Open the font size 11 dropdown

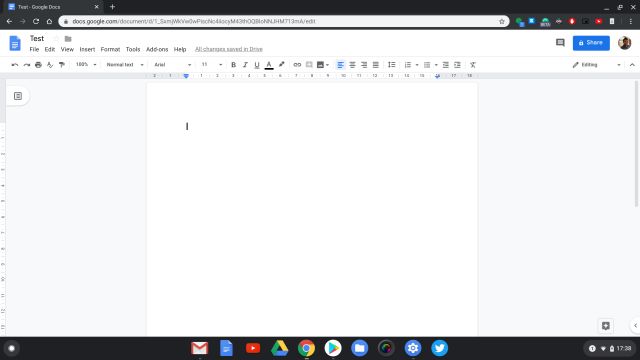[211, 64]
